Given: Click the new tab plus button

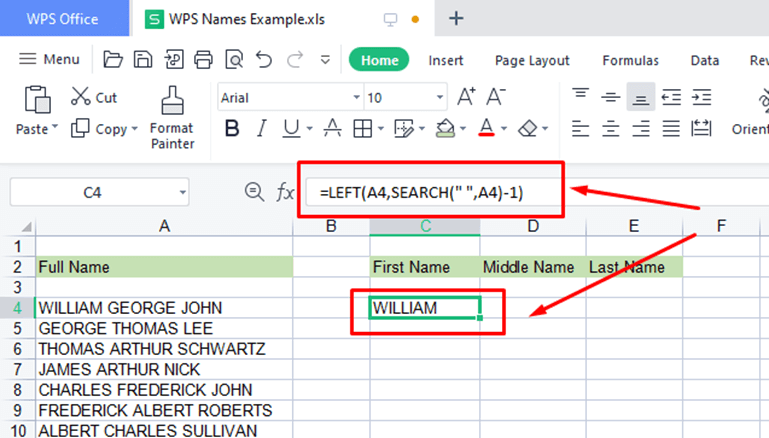Looking at the screenshot, I should (456, 18).
